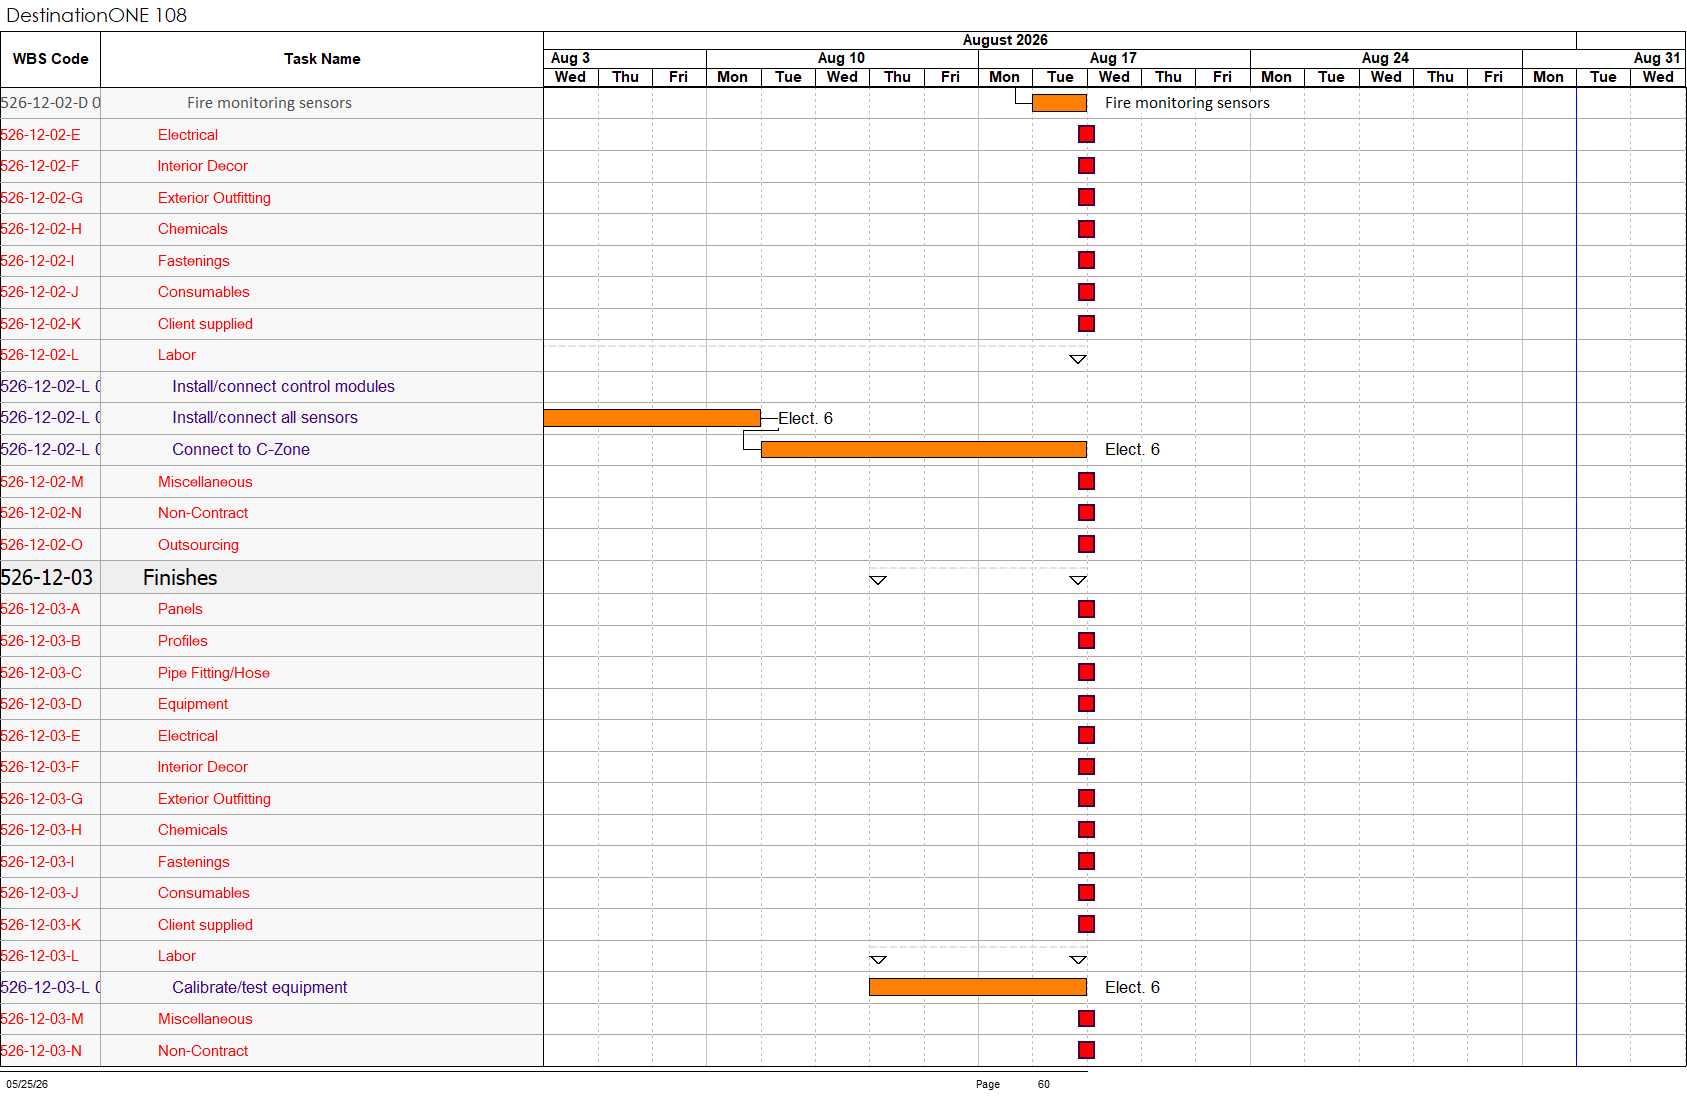Image resolution: width=1687 pixels, height=1097 pixels.
Task: Select the orange Install/connect all sensors bar
Action: coord(652,418)
